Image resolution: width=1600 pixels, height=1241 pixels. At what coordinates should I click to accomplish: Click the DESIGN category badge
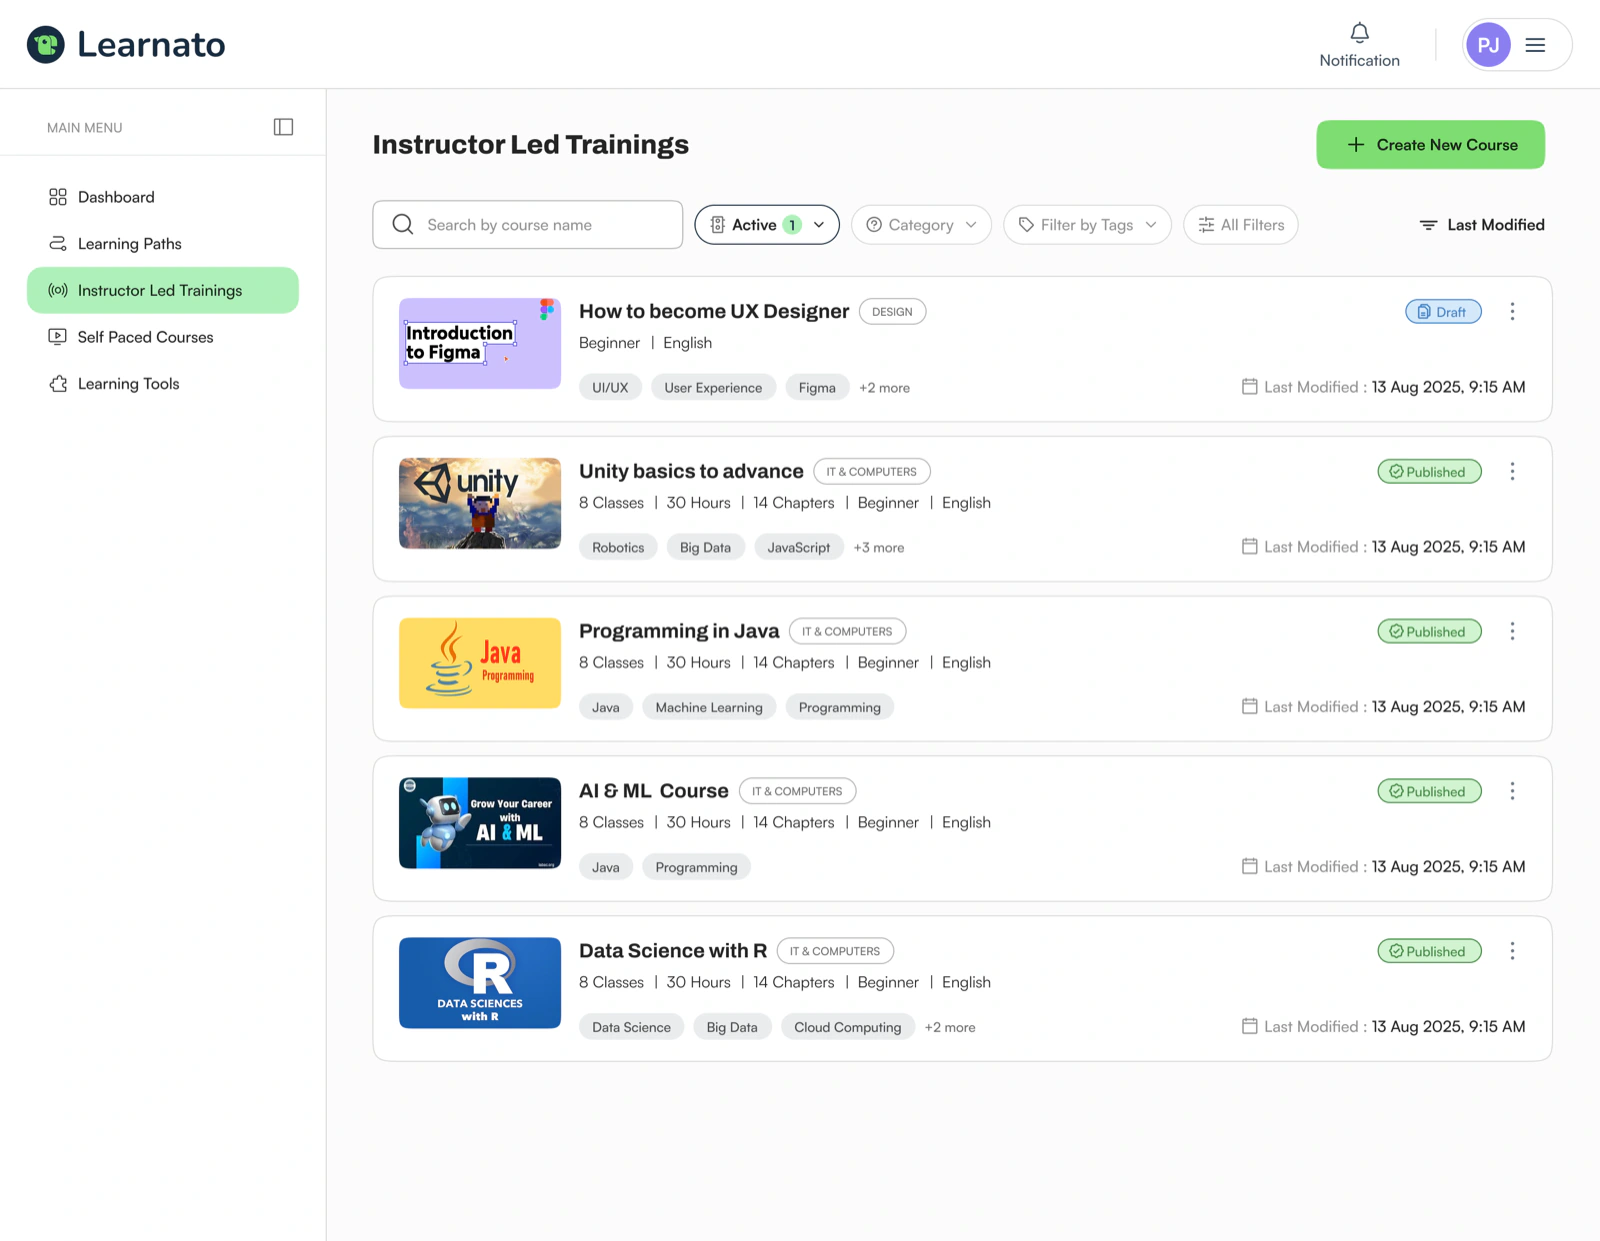click(892, 312)
